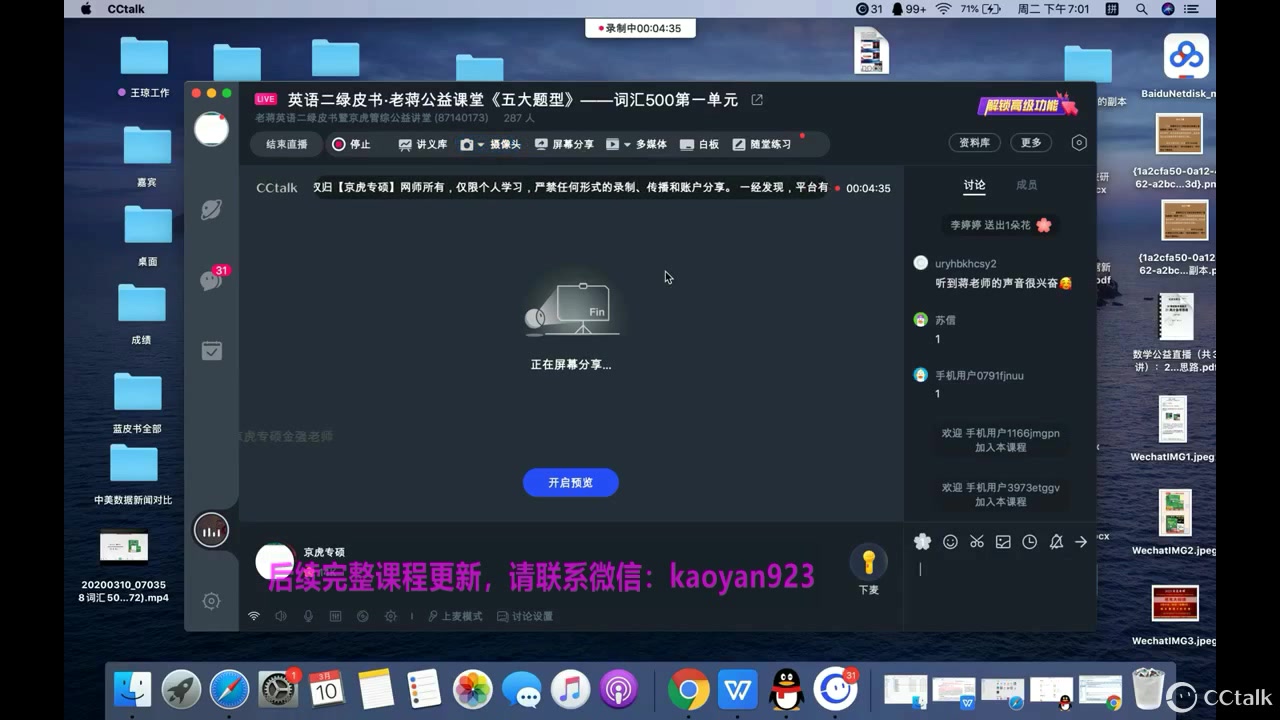Click the audio bars round icon in sidebar

click(211, 530)
